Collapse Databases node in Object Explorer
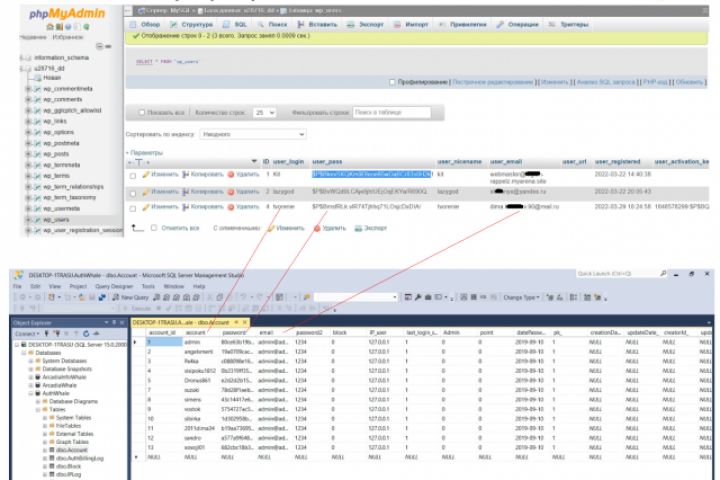The image size is (720, 480). coord(24,353)
